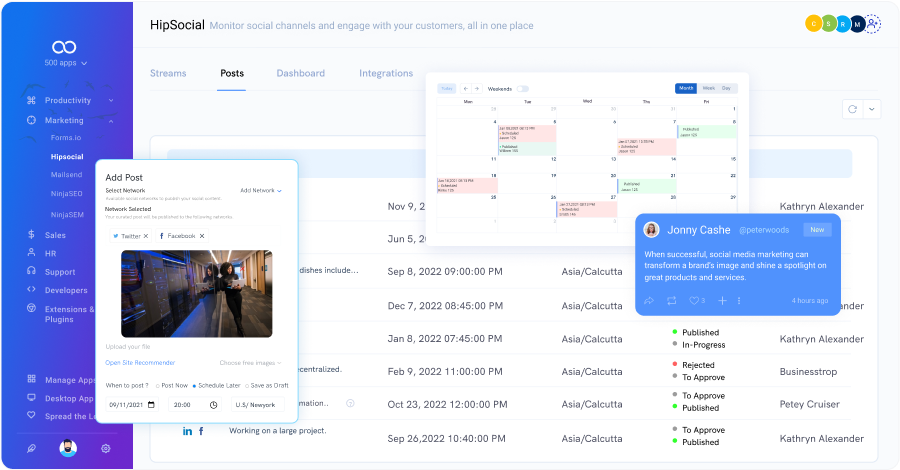Click the plus icon on Jonny Cashe post

click(722, 300)
